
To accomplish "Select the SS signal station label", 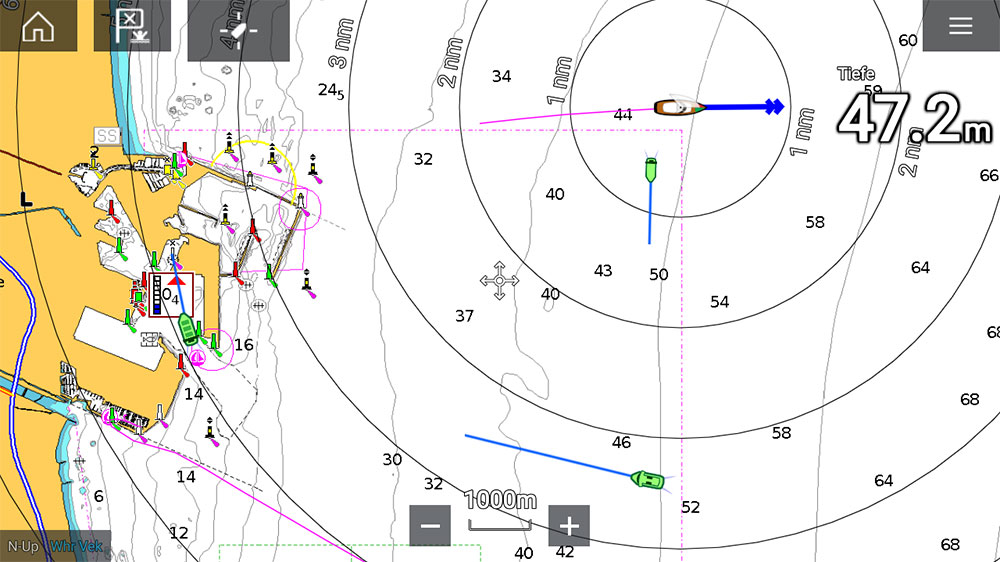I will tap(107, 135).
